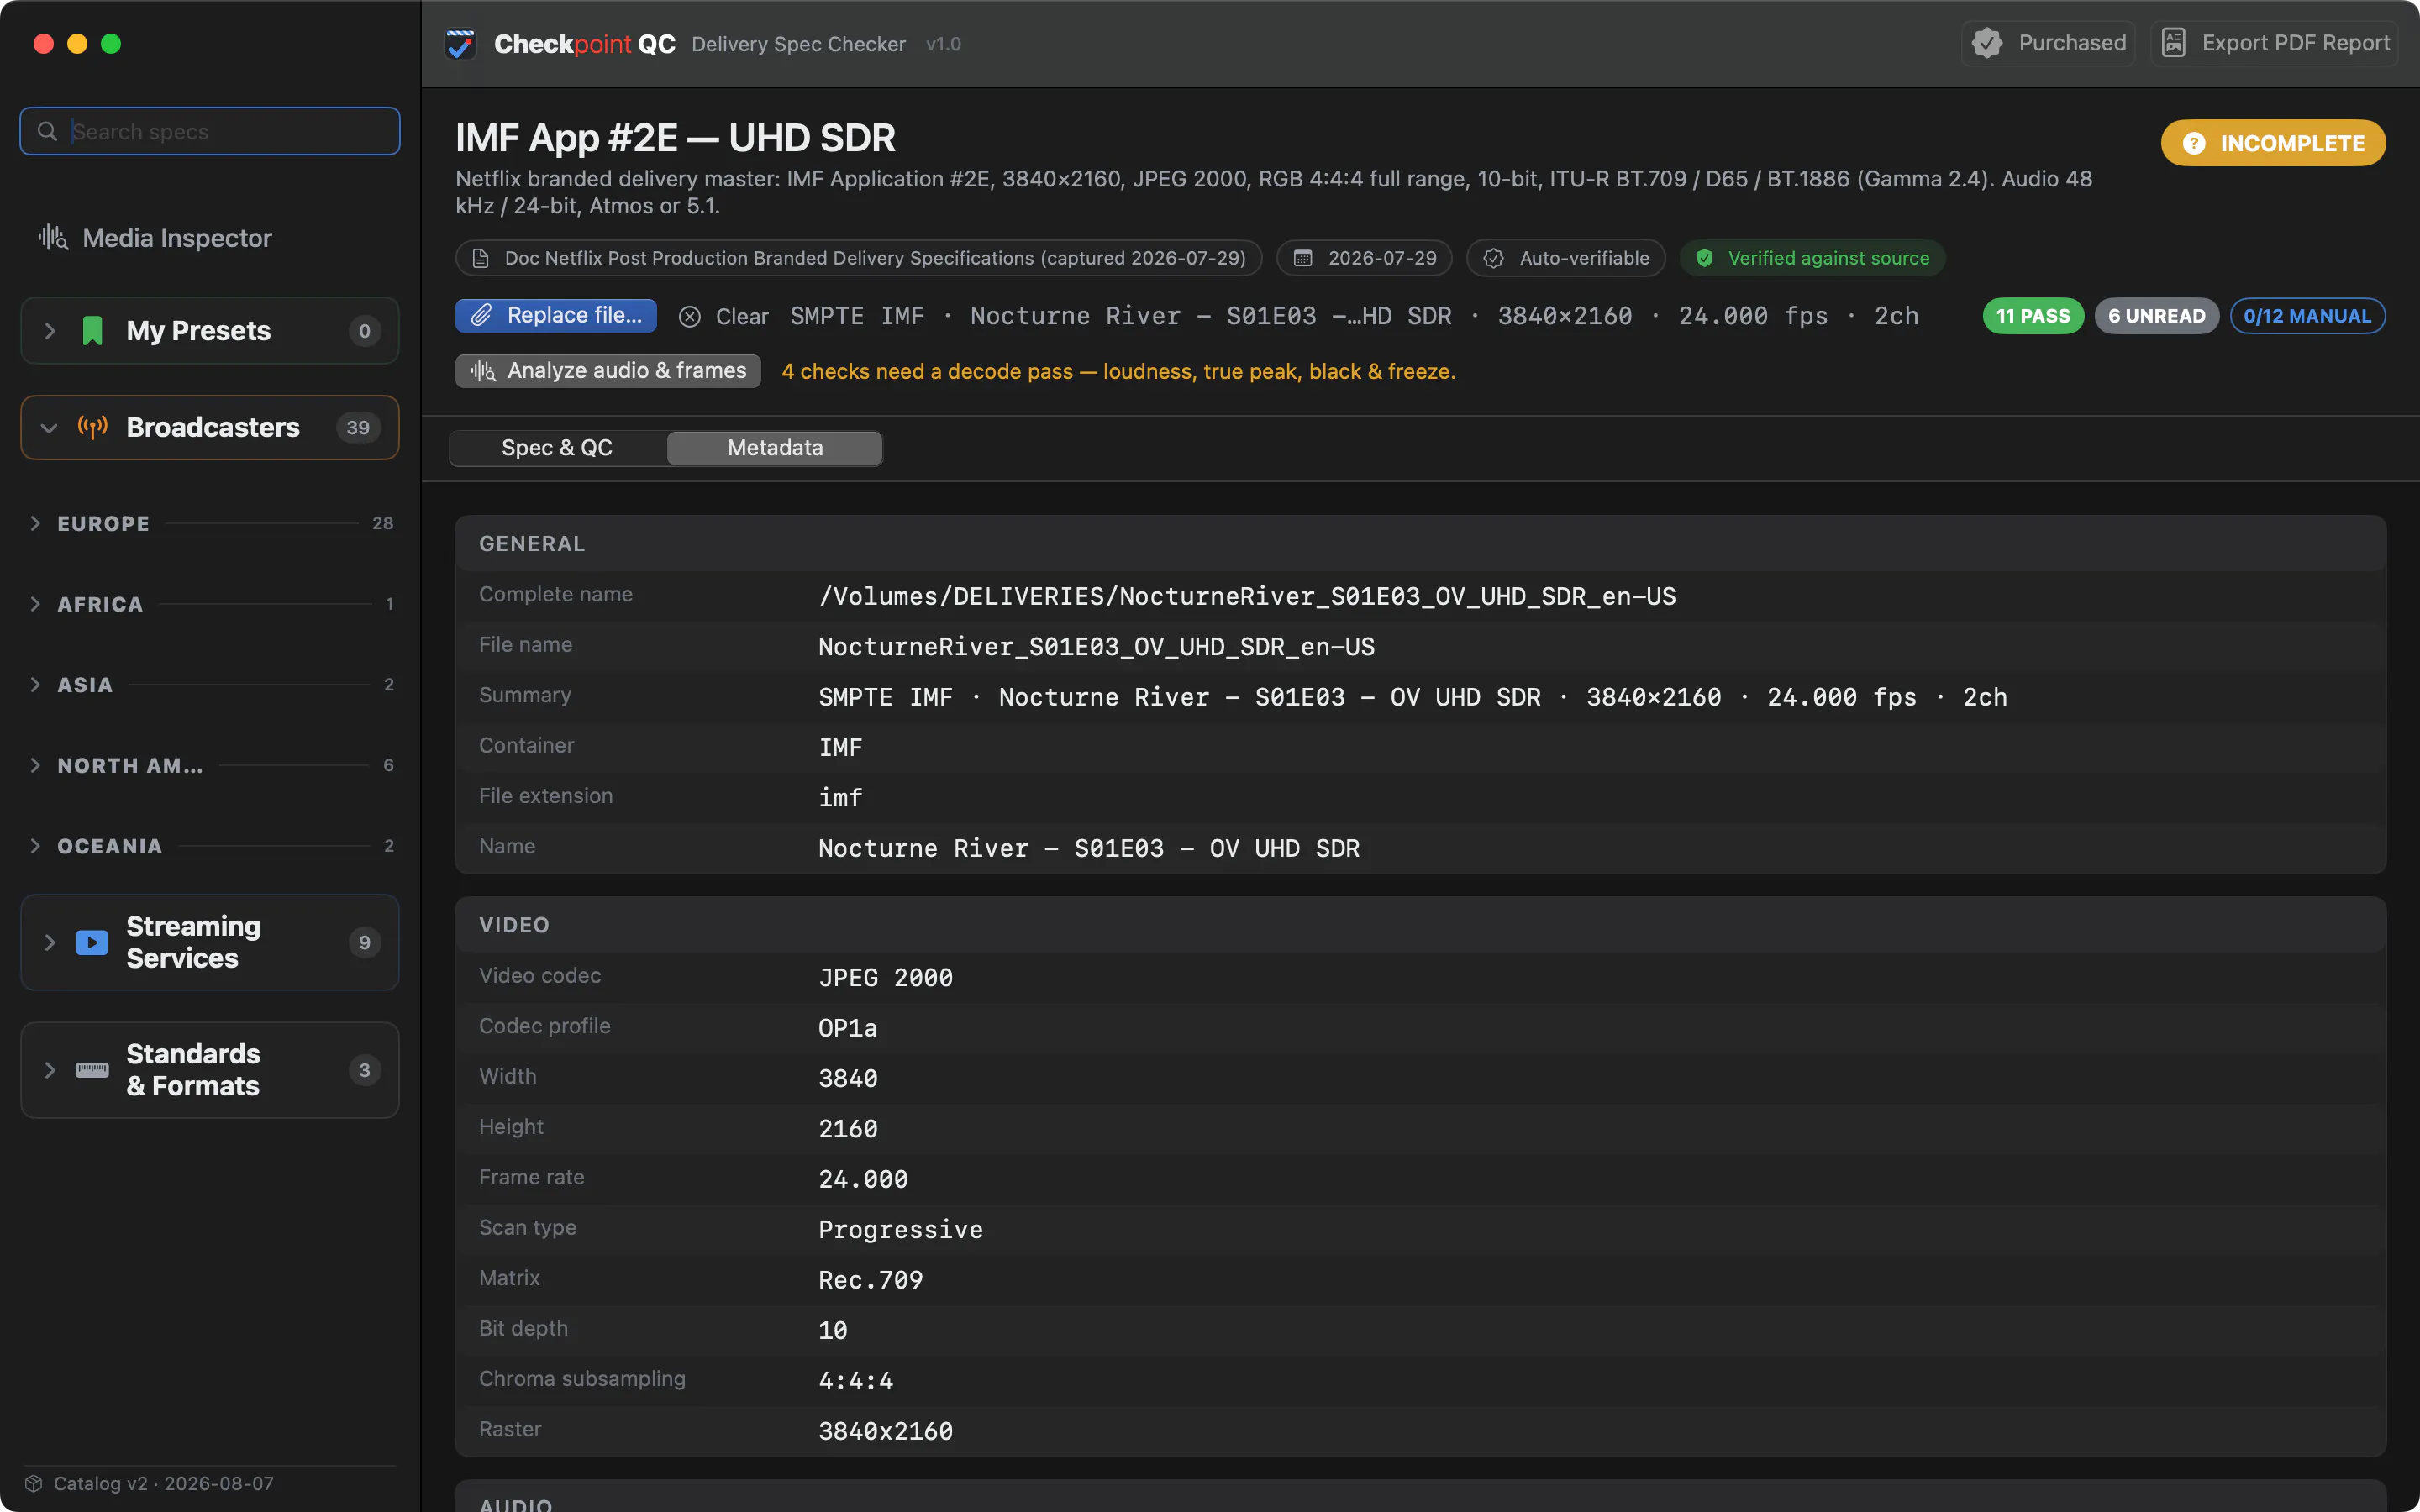Click the 11 PASS filter pill

tap(2033, 316)
